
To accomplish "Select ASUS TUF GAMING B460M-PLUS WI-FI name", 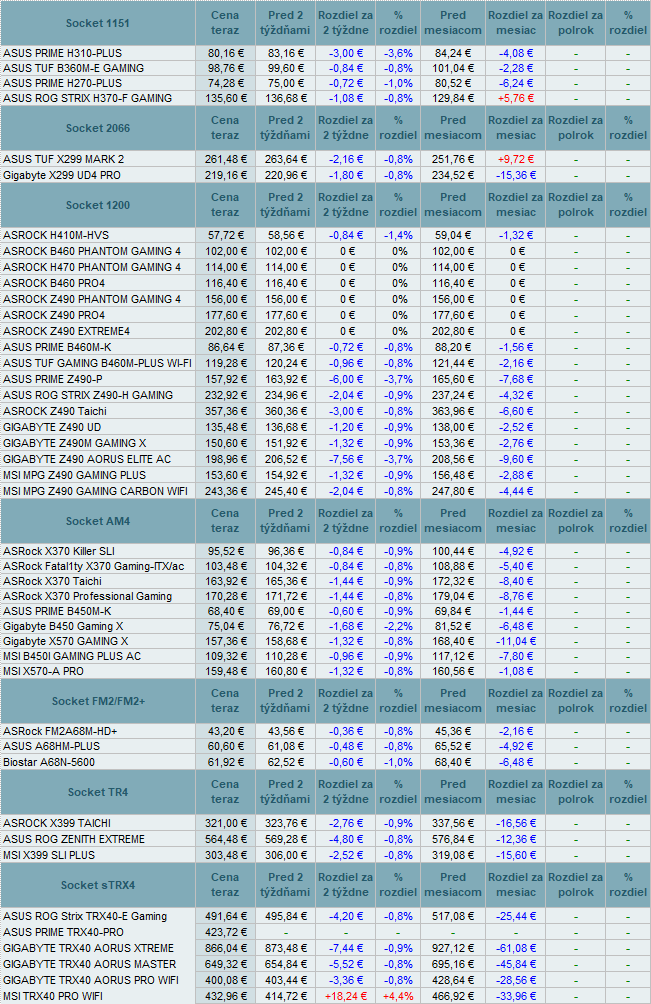I will click(x=97, y=363).
